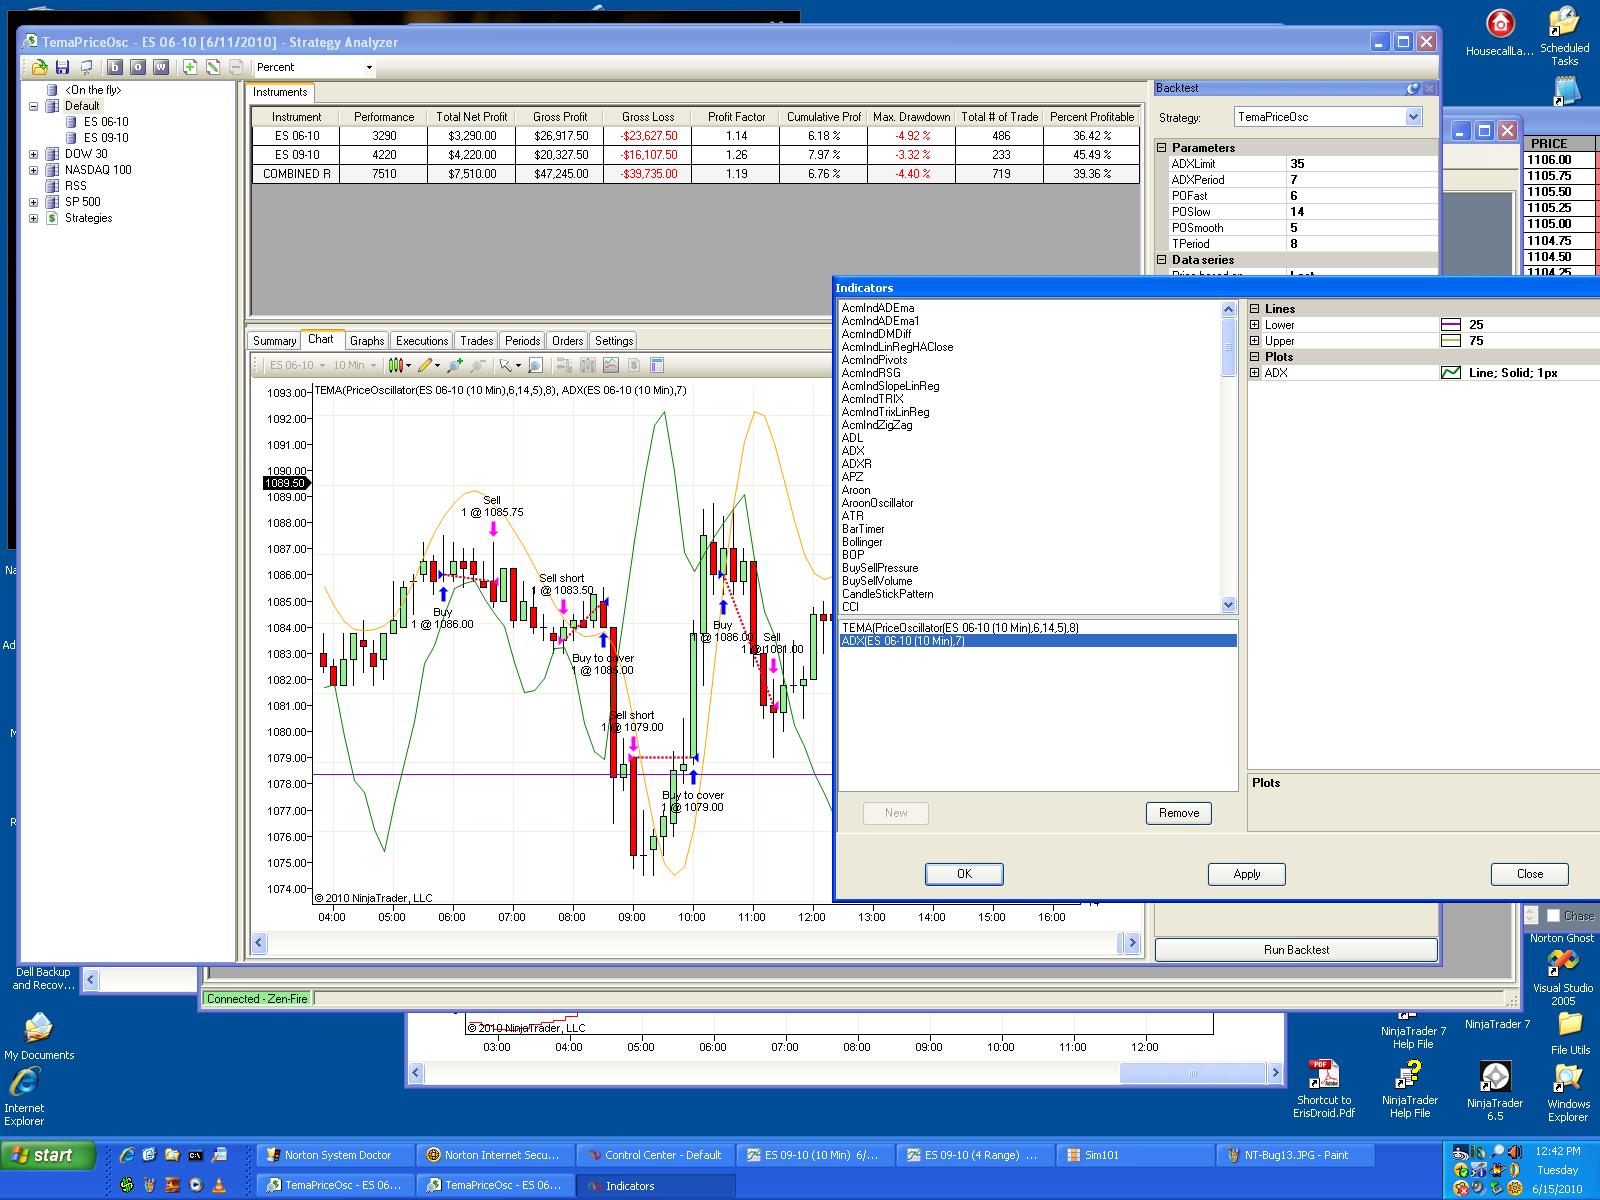Click the chart indicators icon

[x=610, y=366]
